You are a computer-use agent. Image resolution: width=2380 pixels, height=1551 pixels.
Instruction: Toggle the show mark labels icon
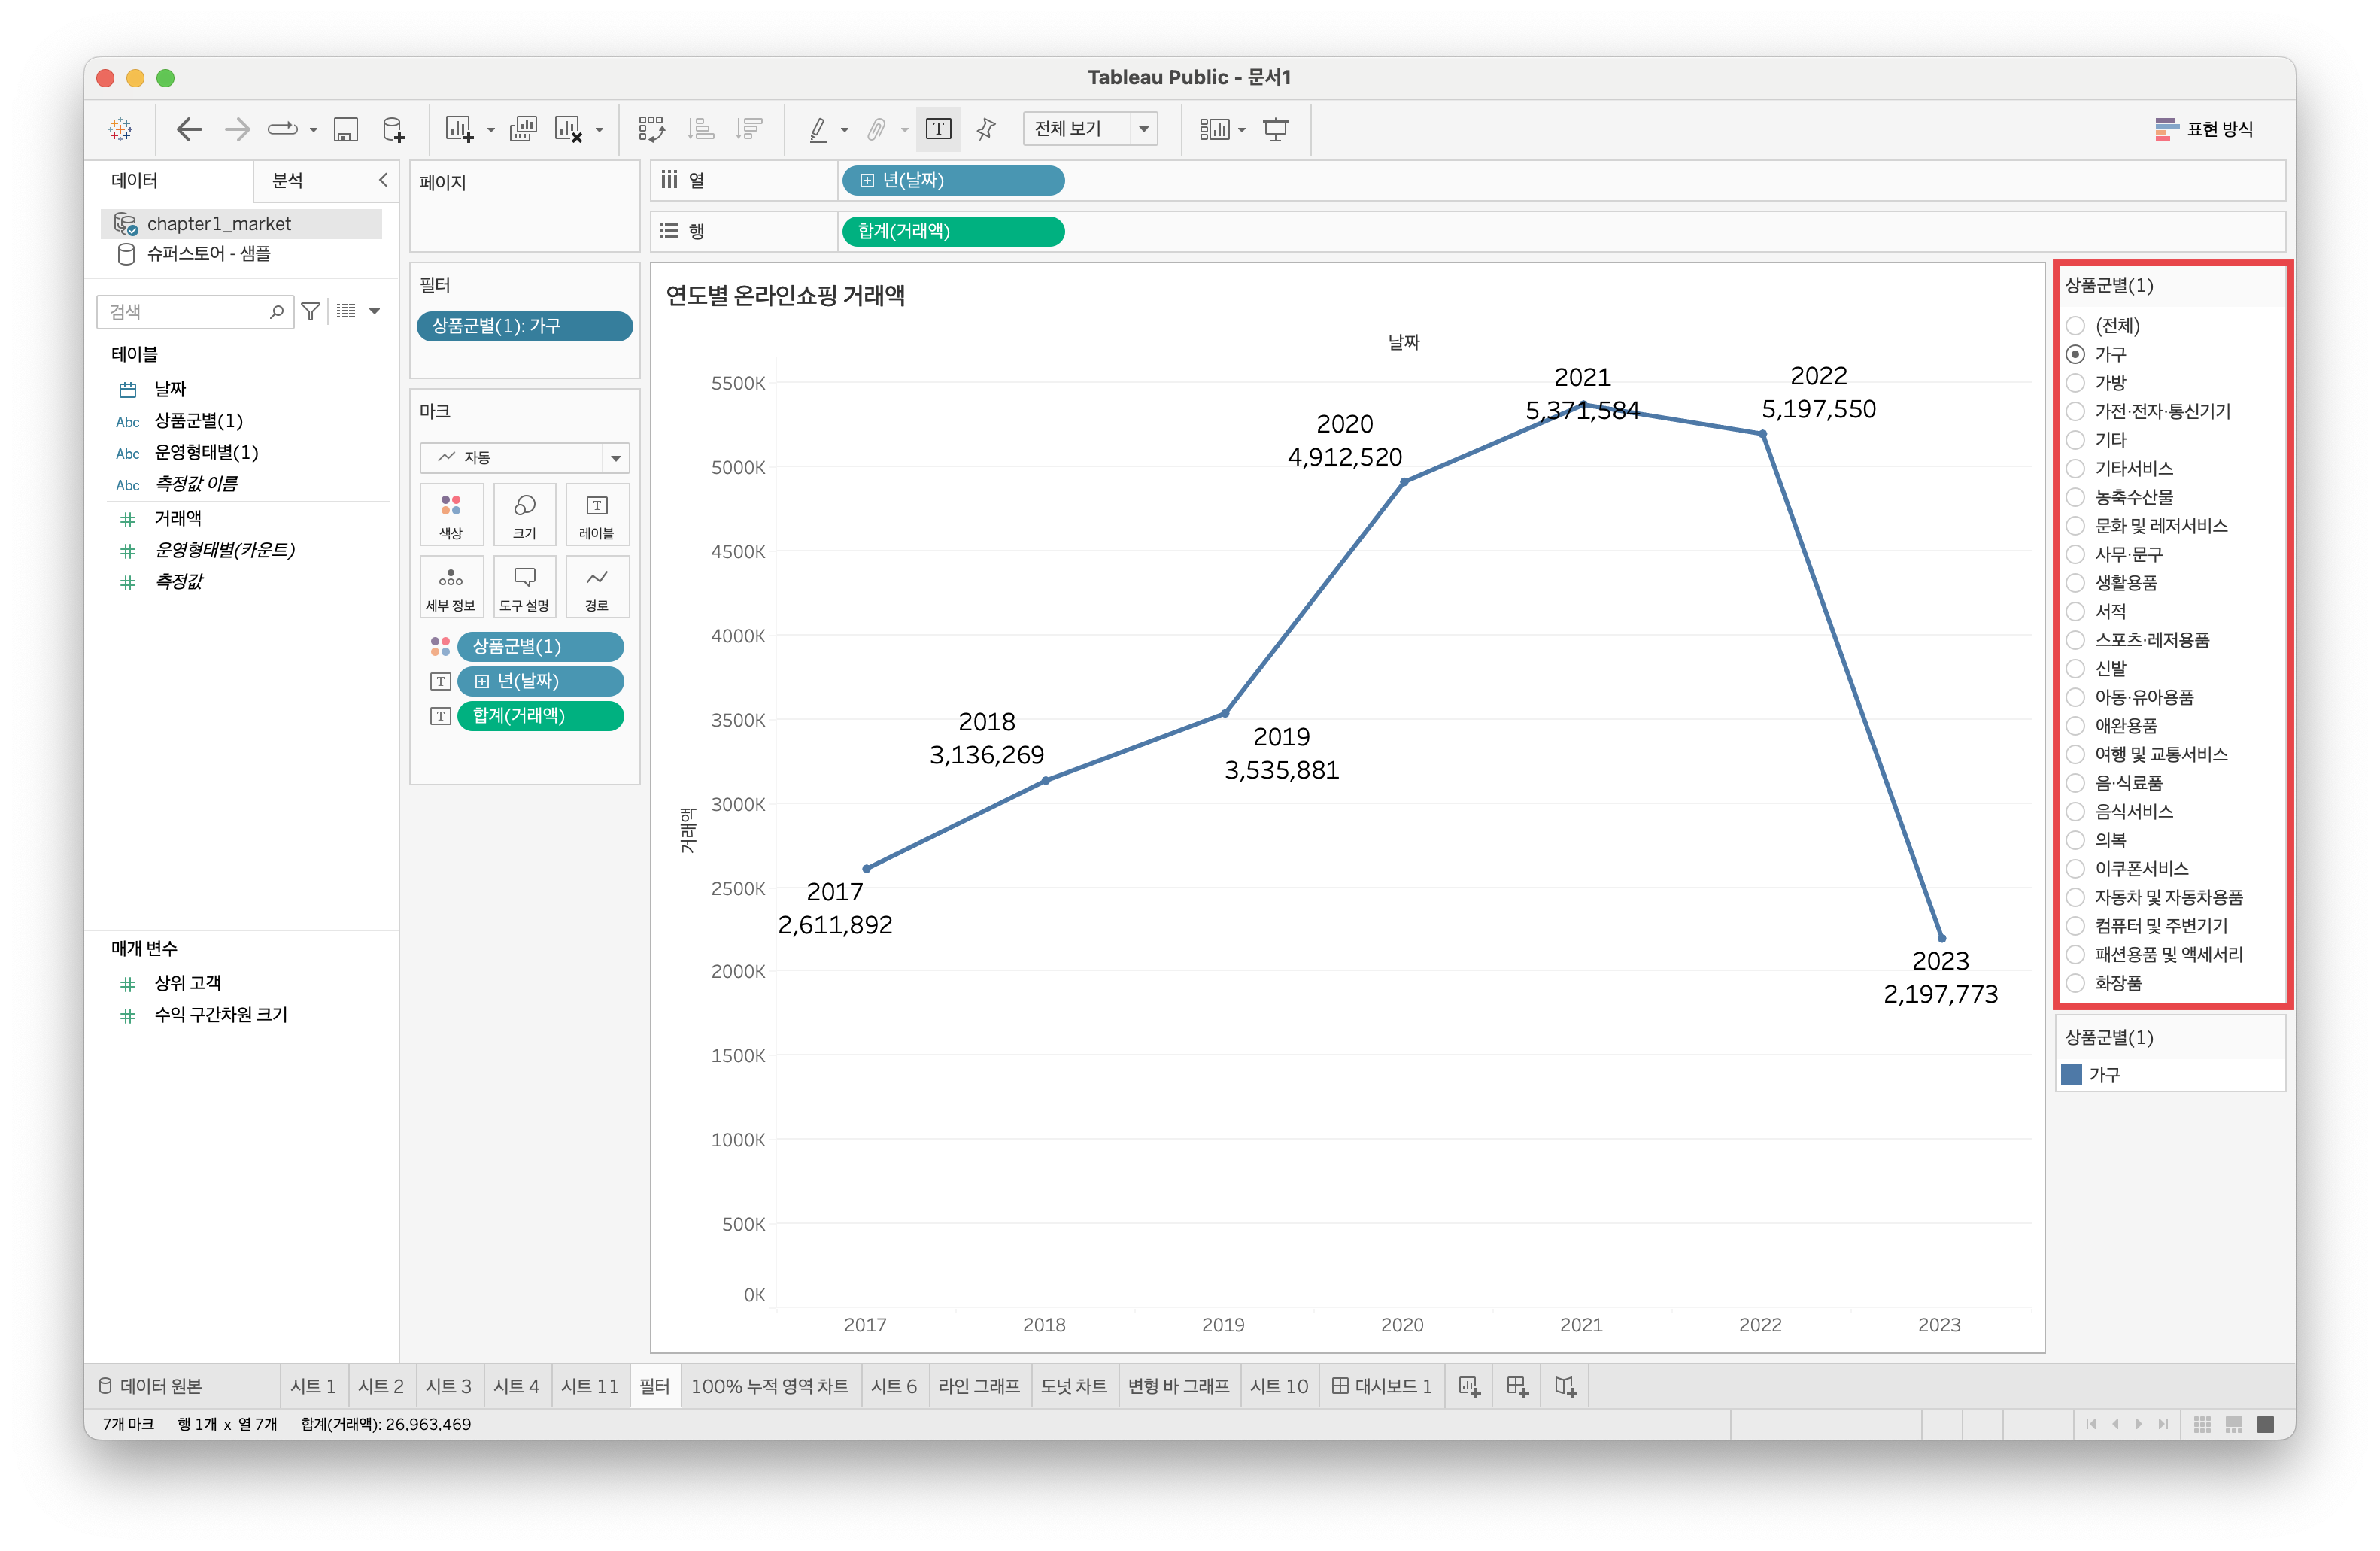tap(938, 129)
